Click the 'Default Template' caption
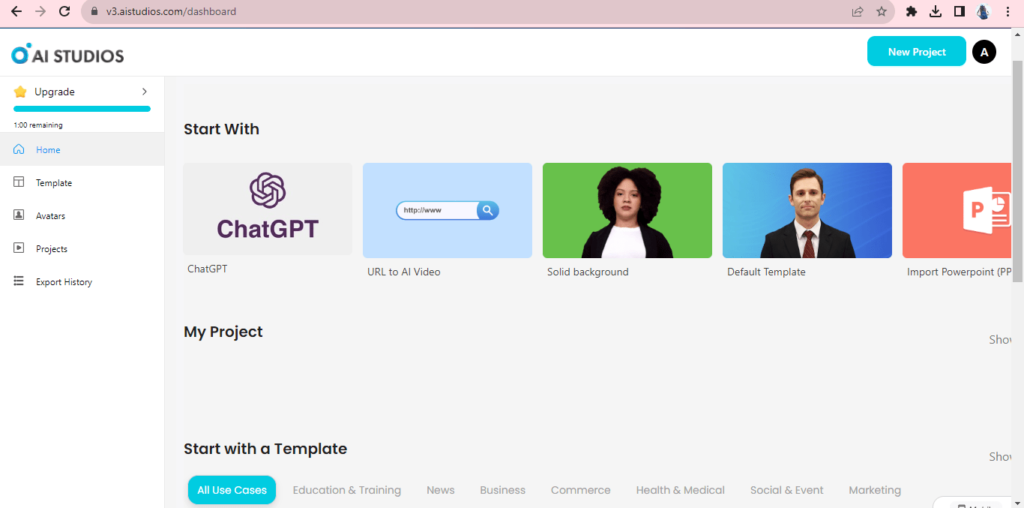Image resolution: width=1024 pixels, height=508 pixels. (766, 272)
